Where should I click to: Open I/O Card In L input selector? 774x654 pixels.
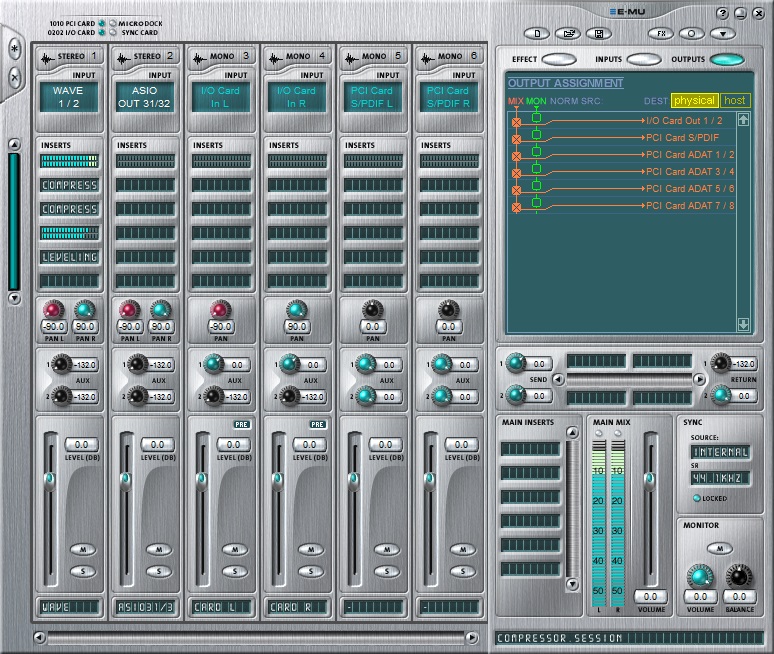221,97
